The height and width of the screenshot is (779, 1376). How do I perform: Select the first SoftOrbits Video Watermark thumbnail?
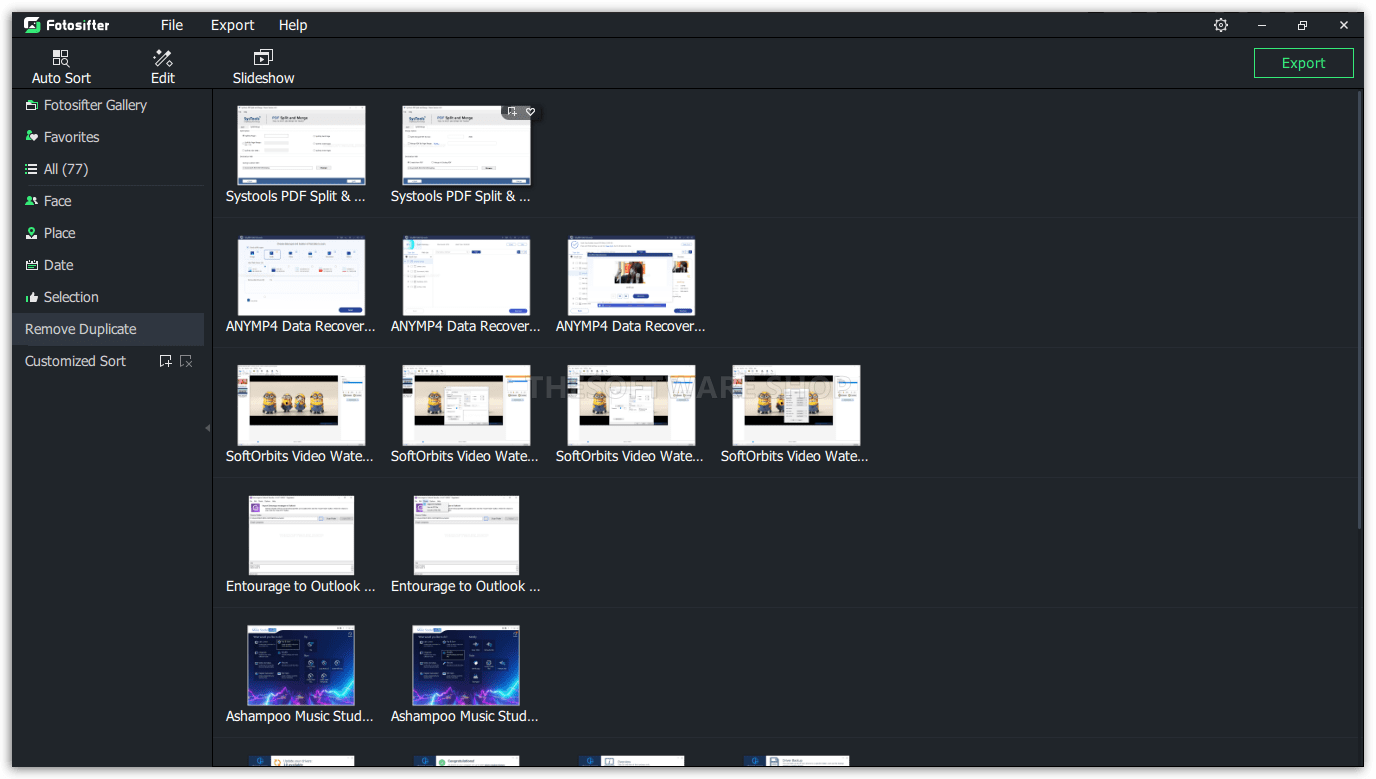coord(301,405)
